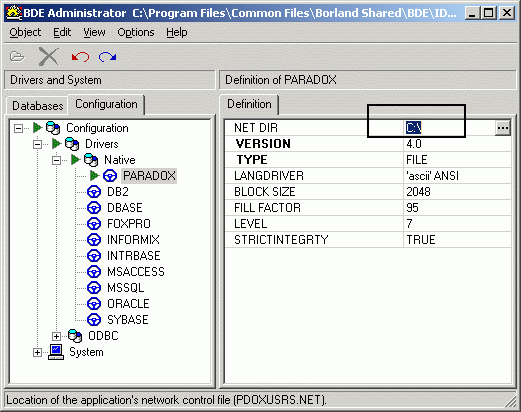This screenshot has width=521, height=412.
Task: Click the blue Redo arrow icon
Action: tap(107, 57)
